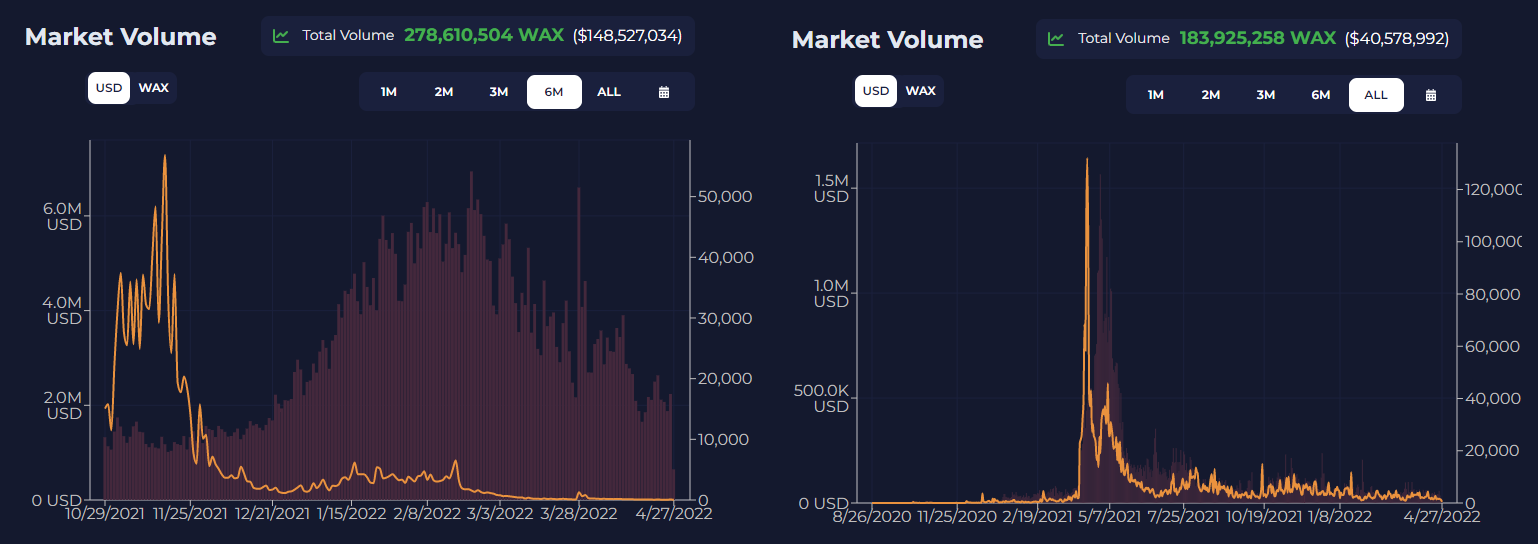Click the 278,610,504 WAX total volume value

coord(484,35)
